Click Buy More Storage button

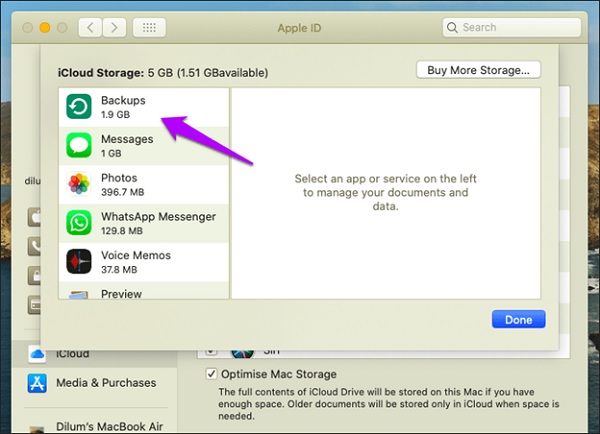click(478, 70)
